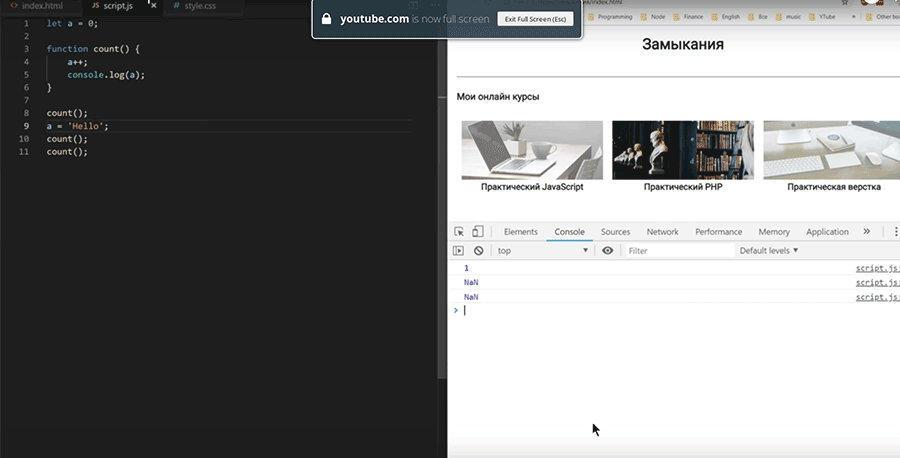Image resolution: width=900 pixels, height=458 pixels.
Task: Click console output value 1
Action: pyautogui.click(x=466, y=268)
